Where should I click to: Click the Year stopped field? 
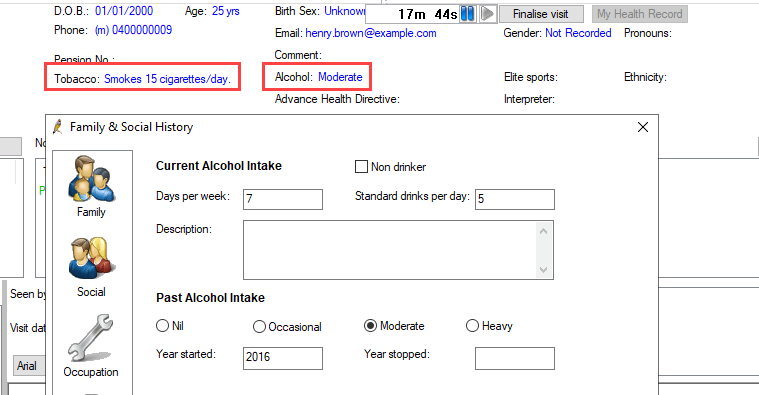515,358
